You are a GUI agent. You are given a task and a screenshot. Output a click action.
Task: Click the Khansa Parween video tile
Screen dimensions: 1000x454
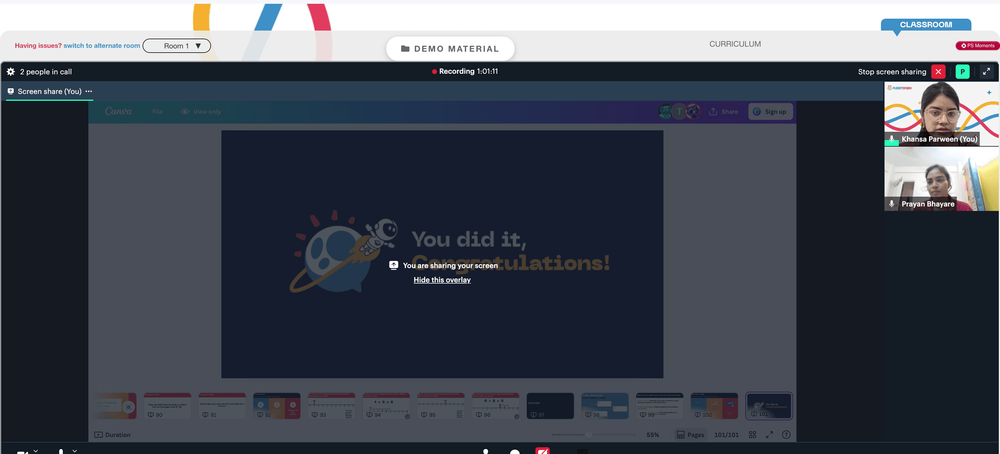click(x=941, y=114)
